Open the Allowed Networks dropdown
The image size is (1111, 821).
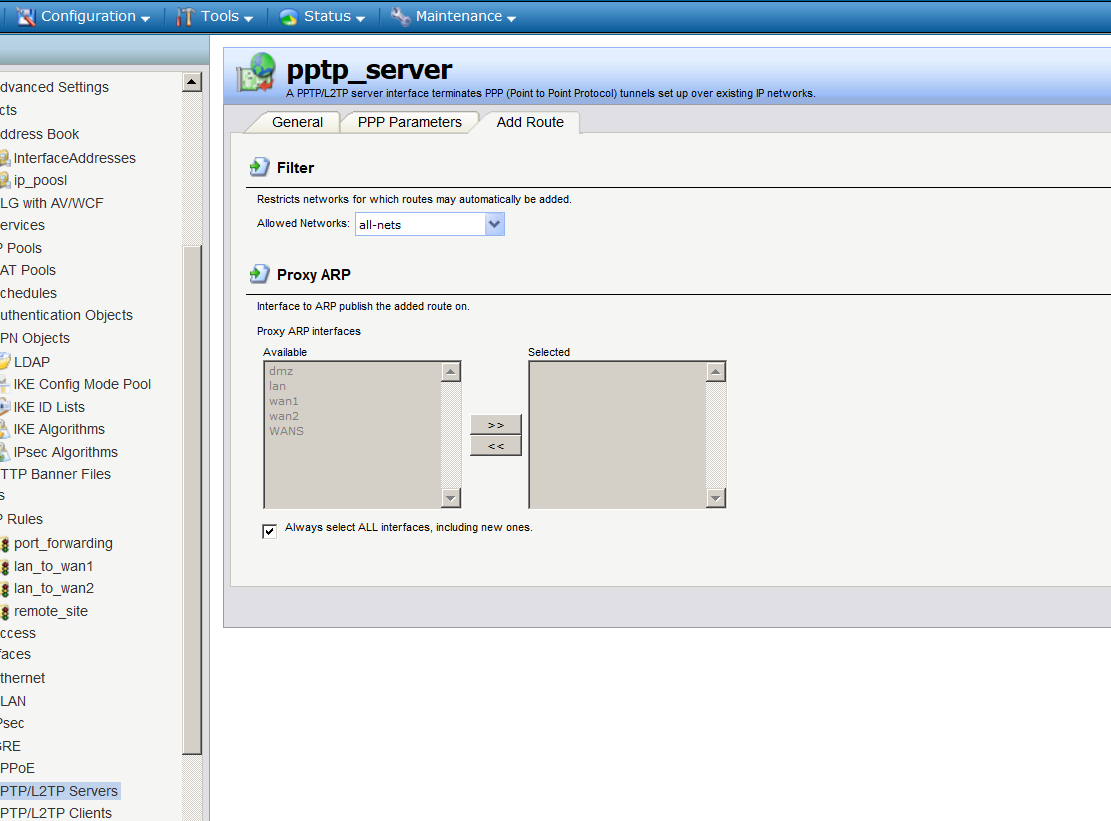[429, 225]
